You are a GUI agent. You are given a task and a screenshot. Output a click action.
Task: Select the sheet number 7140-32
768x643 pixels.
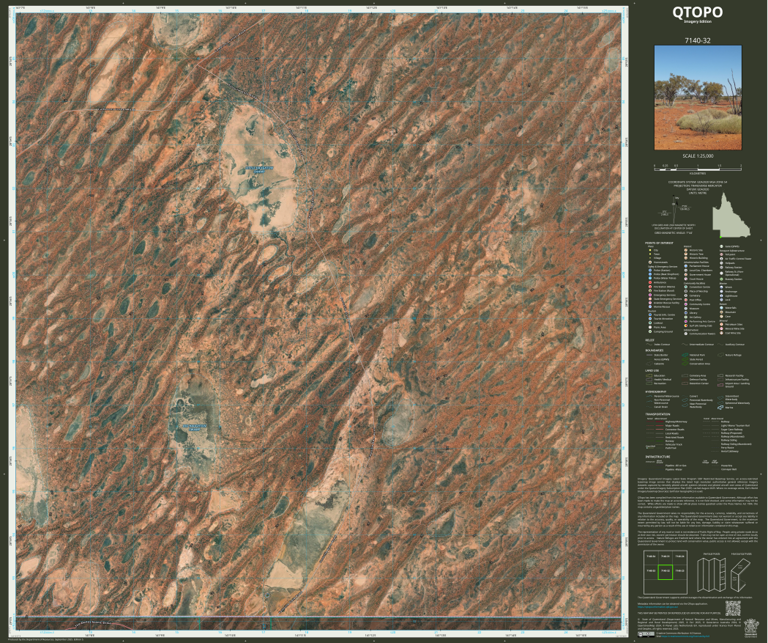point(698,41)
